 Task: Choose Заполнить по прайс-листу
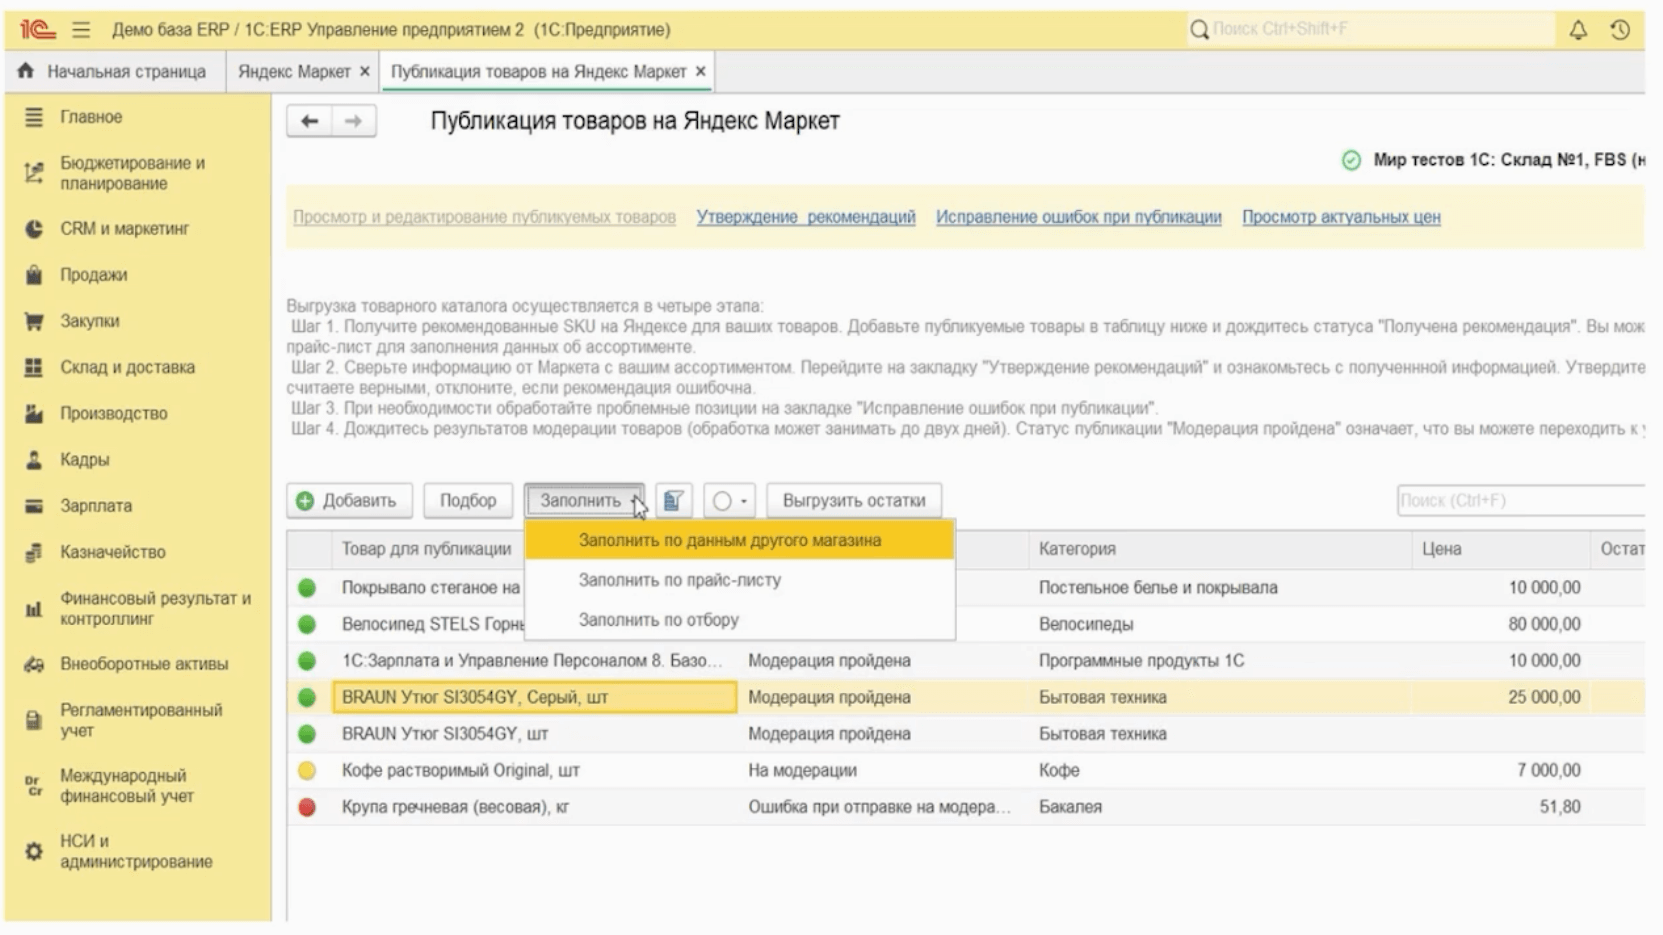click(739, 580)
